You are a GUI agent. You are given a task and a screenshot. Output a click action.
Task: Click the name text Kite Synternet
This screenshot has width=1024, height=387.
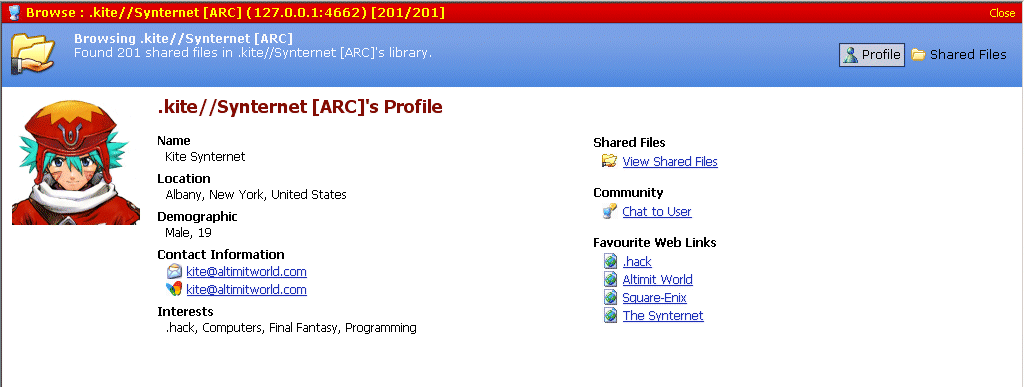(x=205, y=157)
